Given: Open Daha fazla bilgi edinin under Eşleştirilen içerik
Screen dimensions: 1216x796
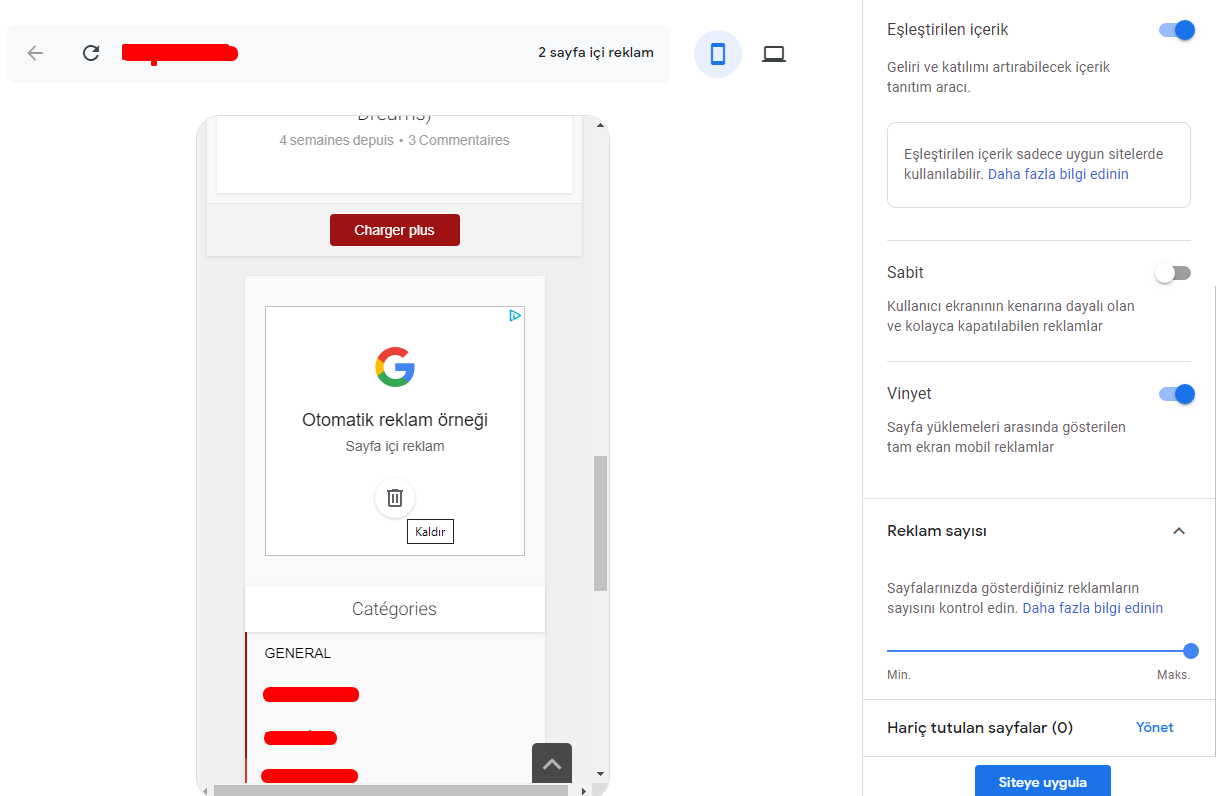Looking at the screenshot, I should click(1058, 174).
